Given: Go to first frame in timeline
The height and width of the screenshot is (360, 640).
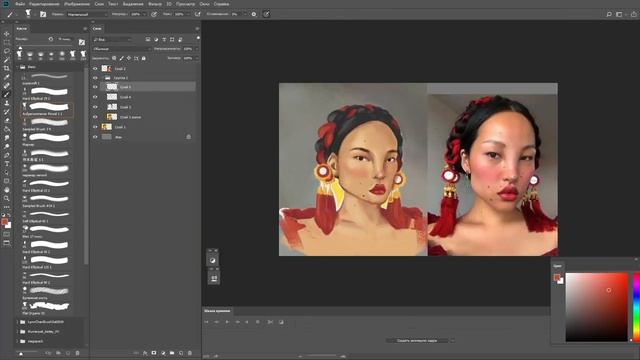Looking at the screenshot, I should tap(207, 322).
